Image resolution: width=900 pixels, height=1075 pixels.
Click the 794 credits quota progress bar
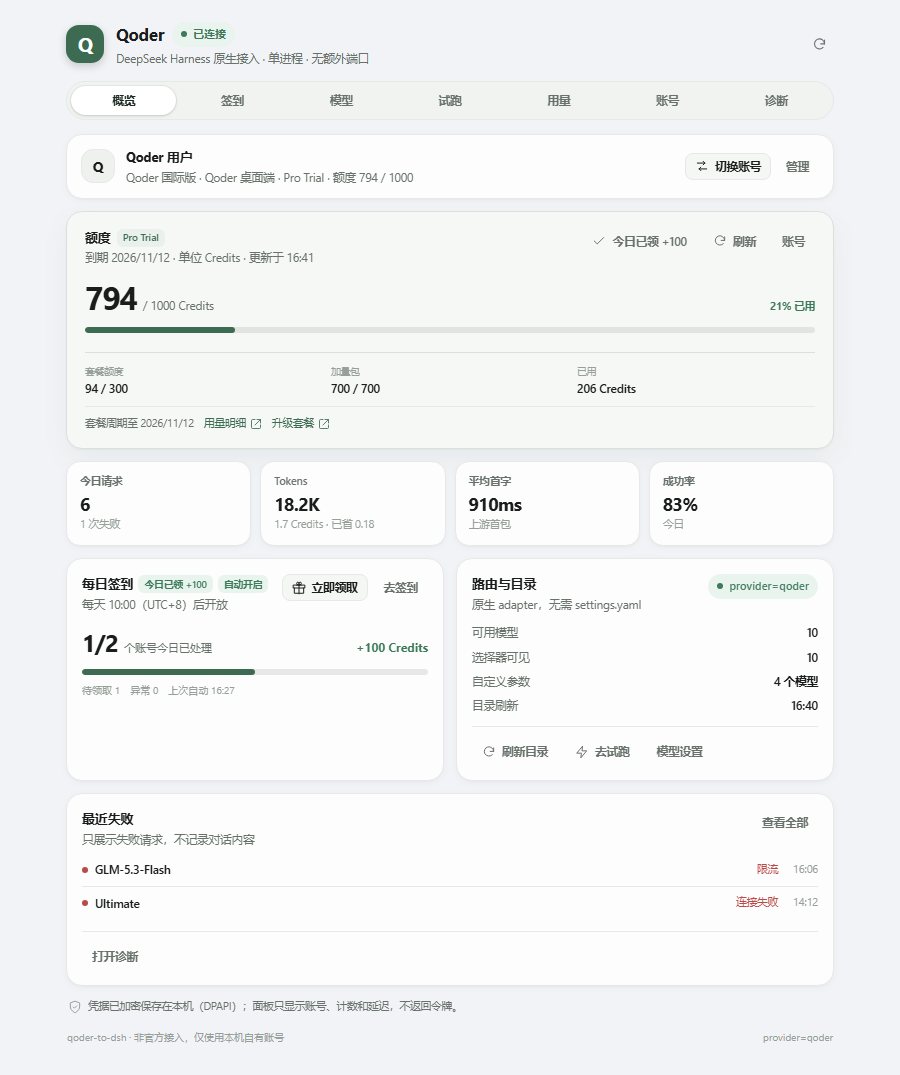450,330
